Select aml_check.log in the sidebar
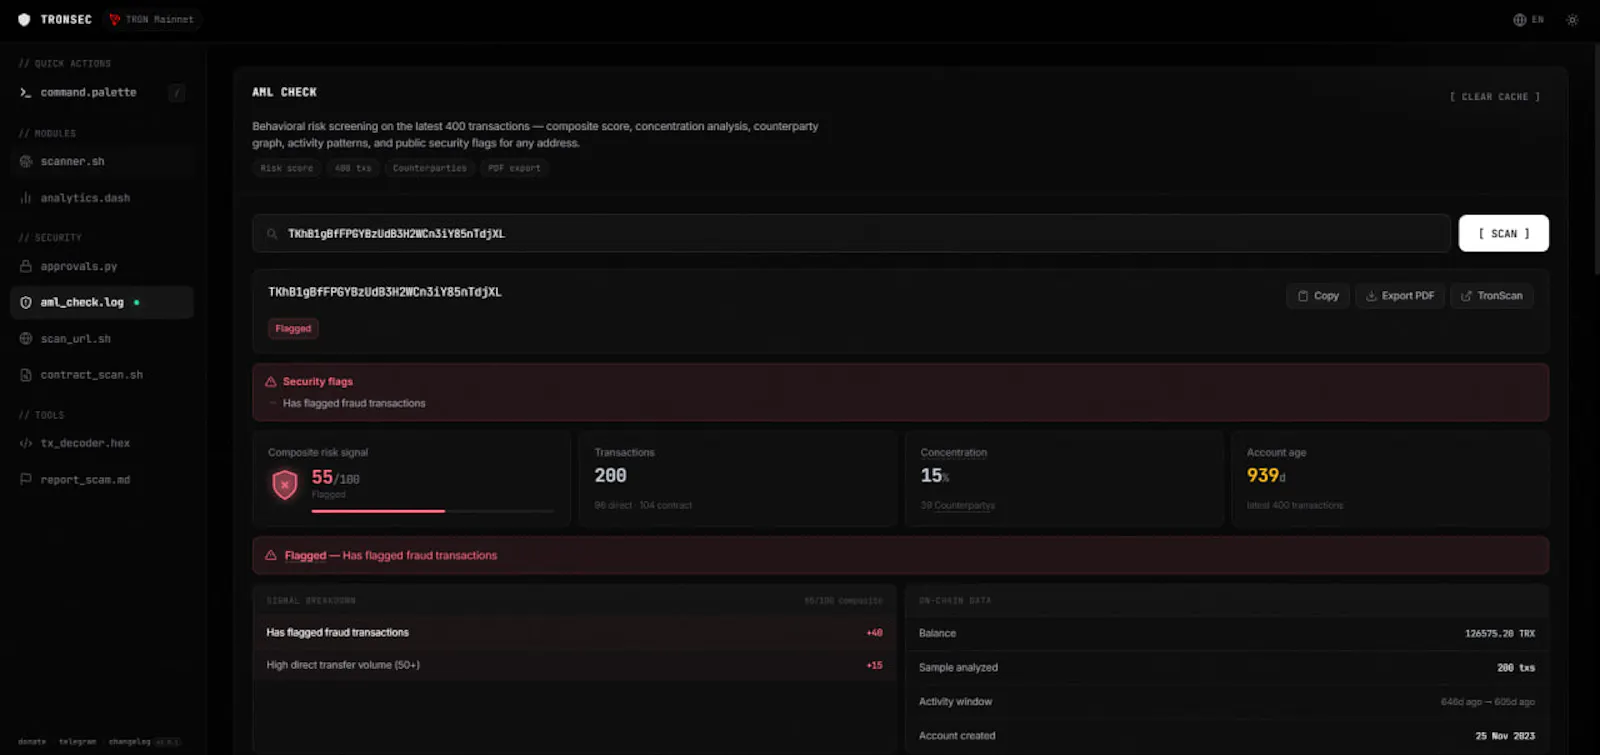 coord(102,302)
